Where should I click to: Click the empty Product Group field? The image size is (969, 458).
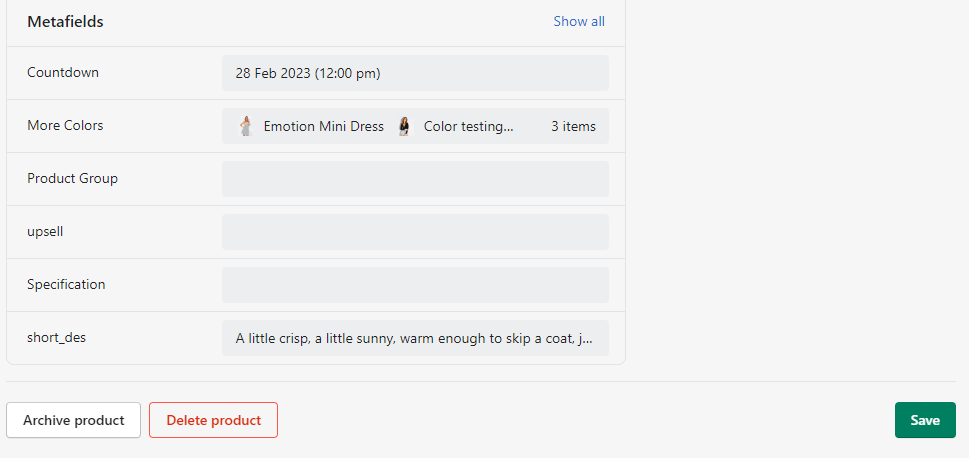[x=415, y=179]
